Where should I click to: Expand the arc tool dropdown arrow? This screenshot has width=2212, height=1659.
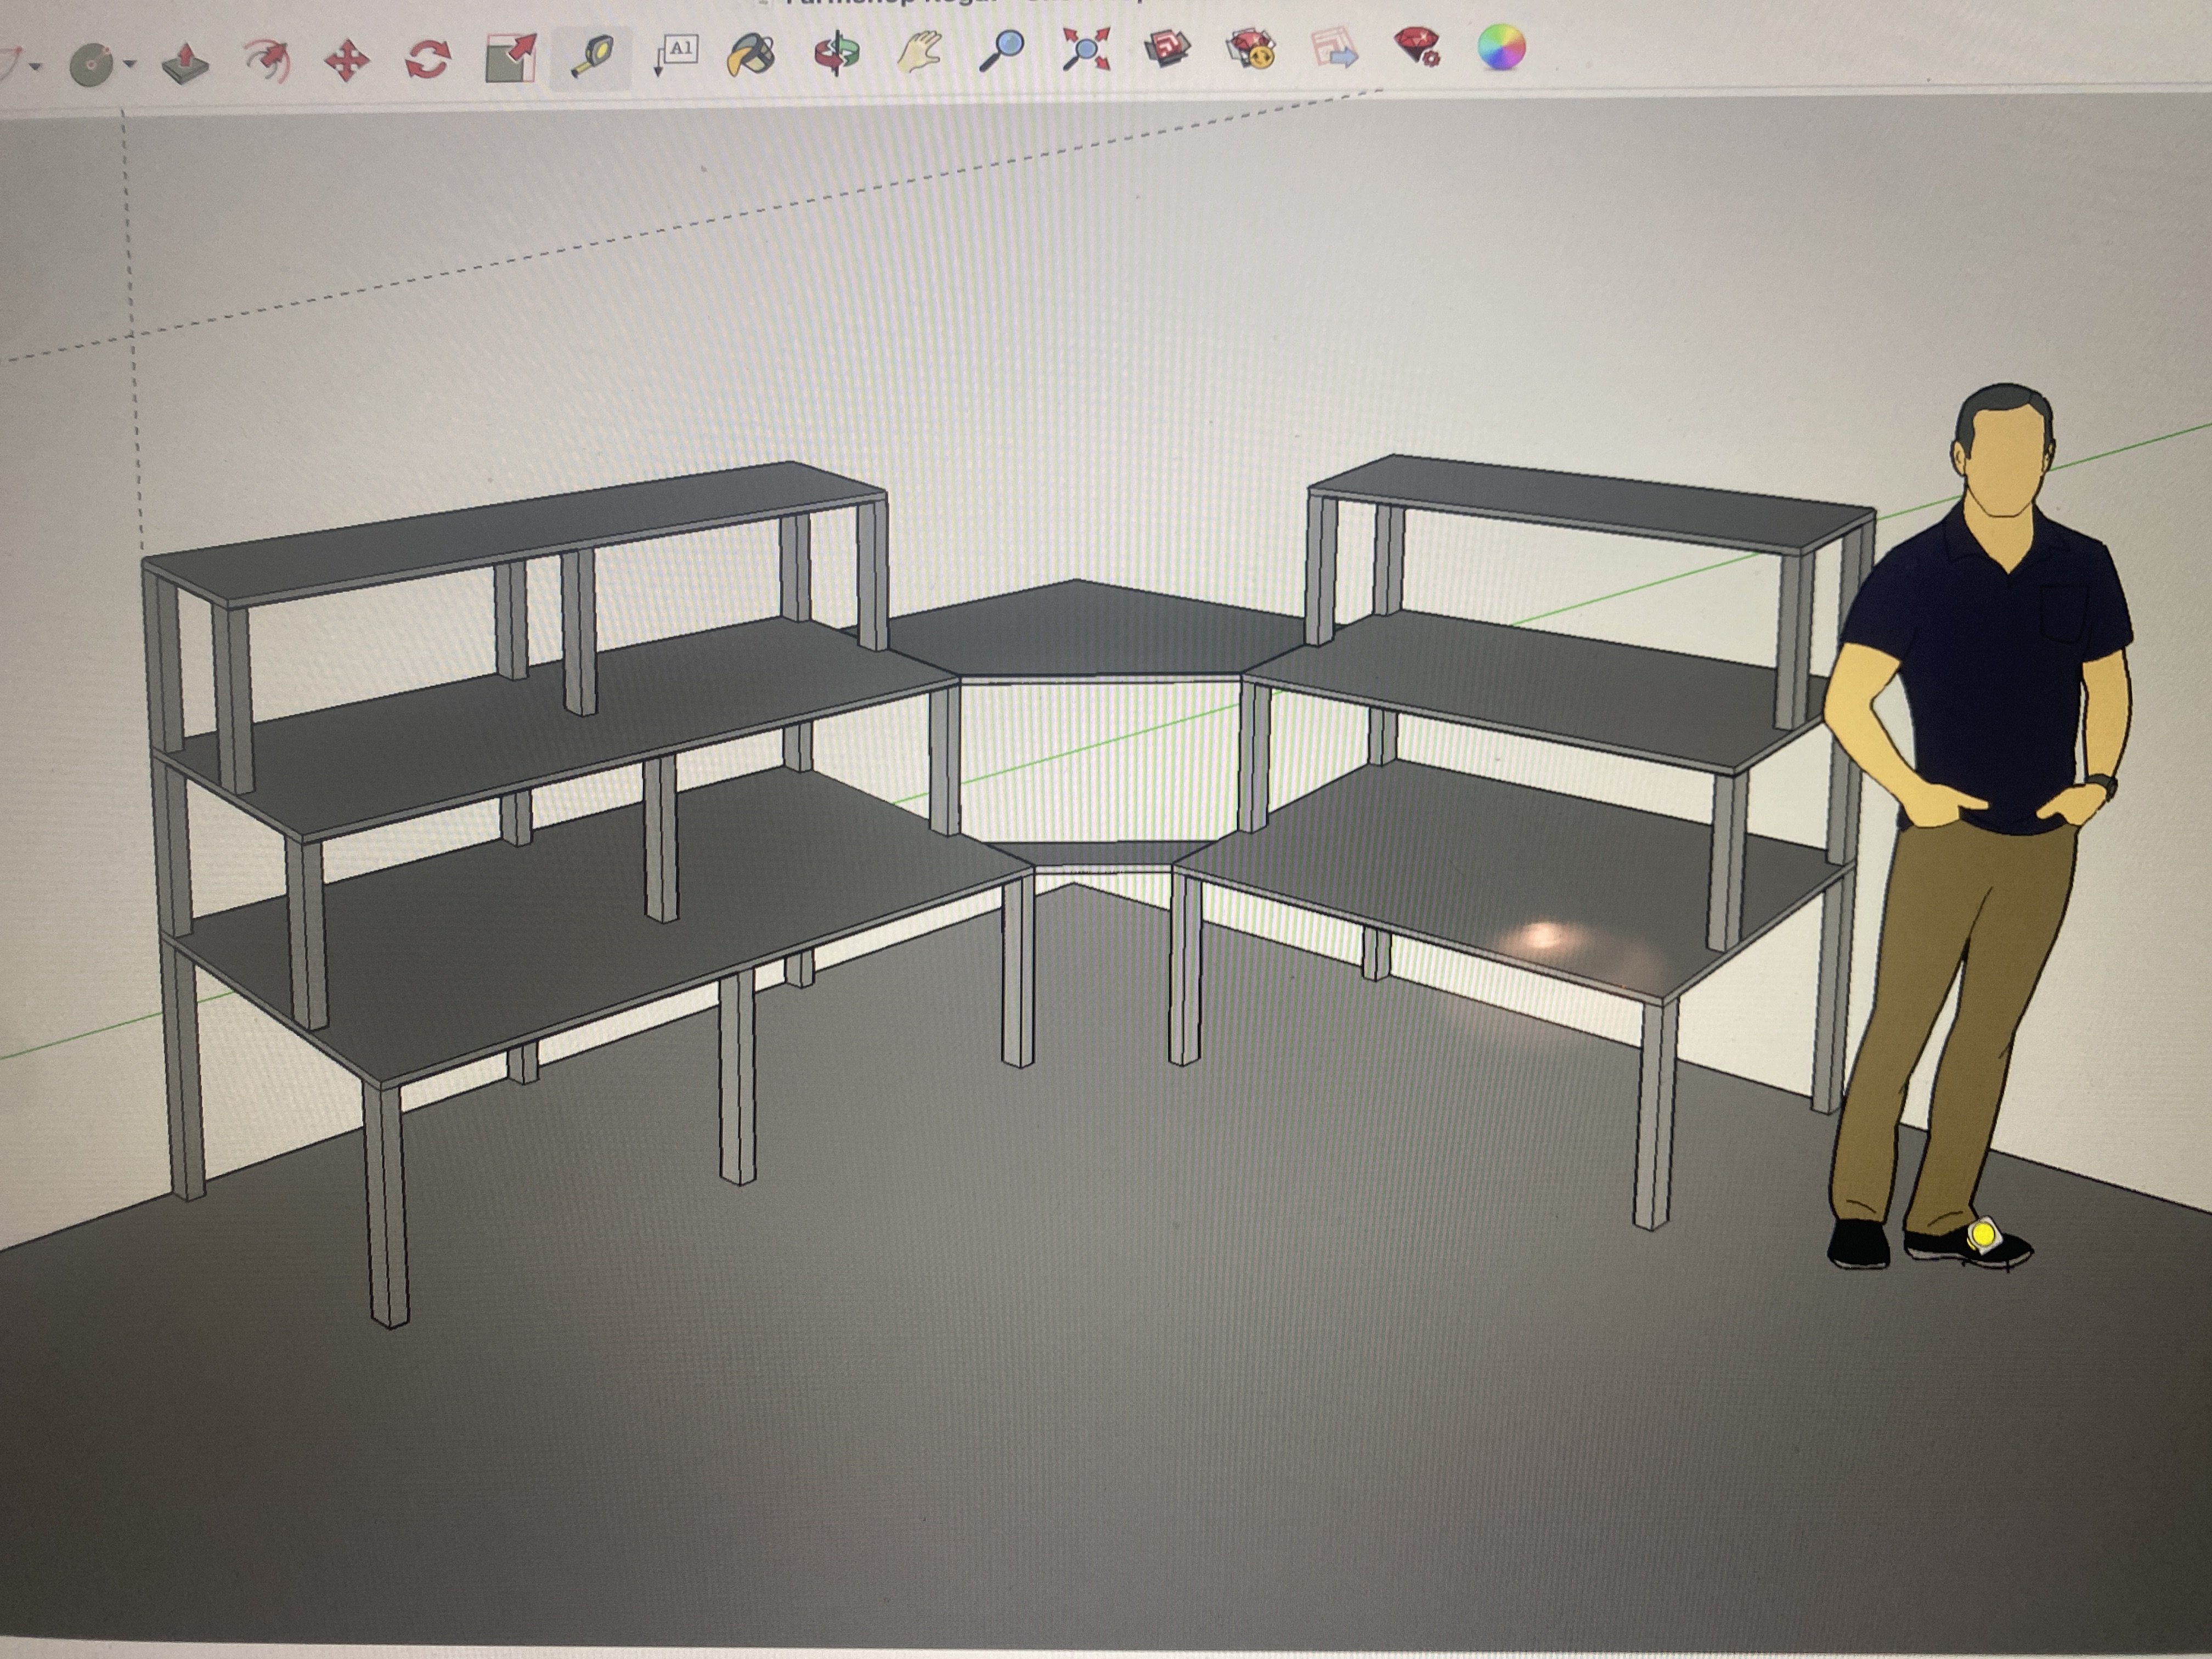coord(36,66)
